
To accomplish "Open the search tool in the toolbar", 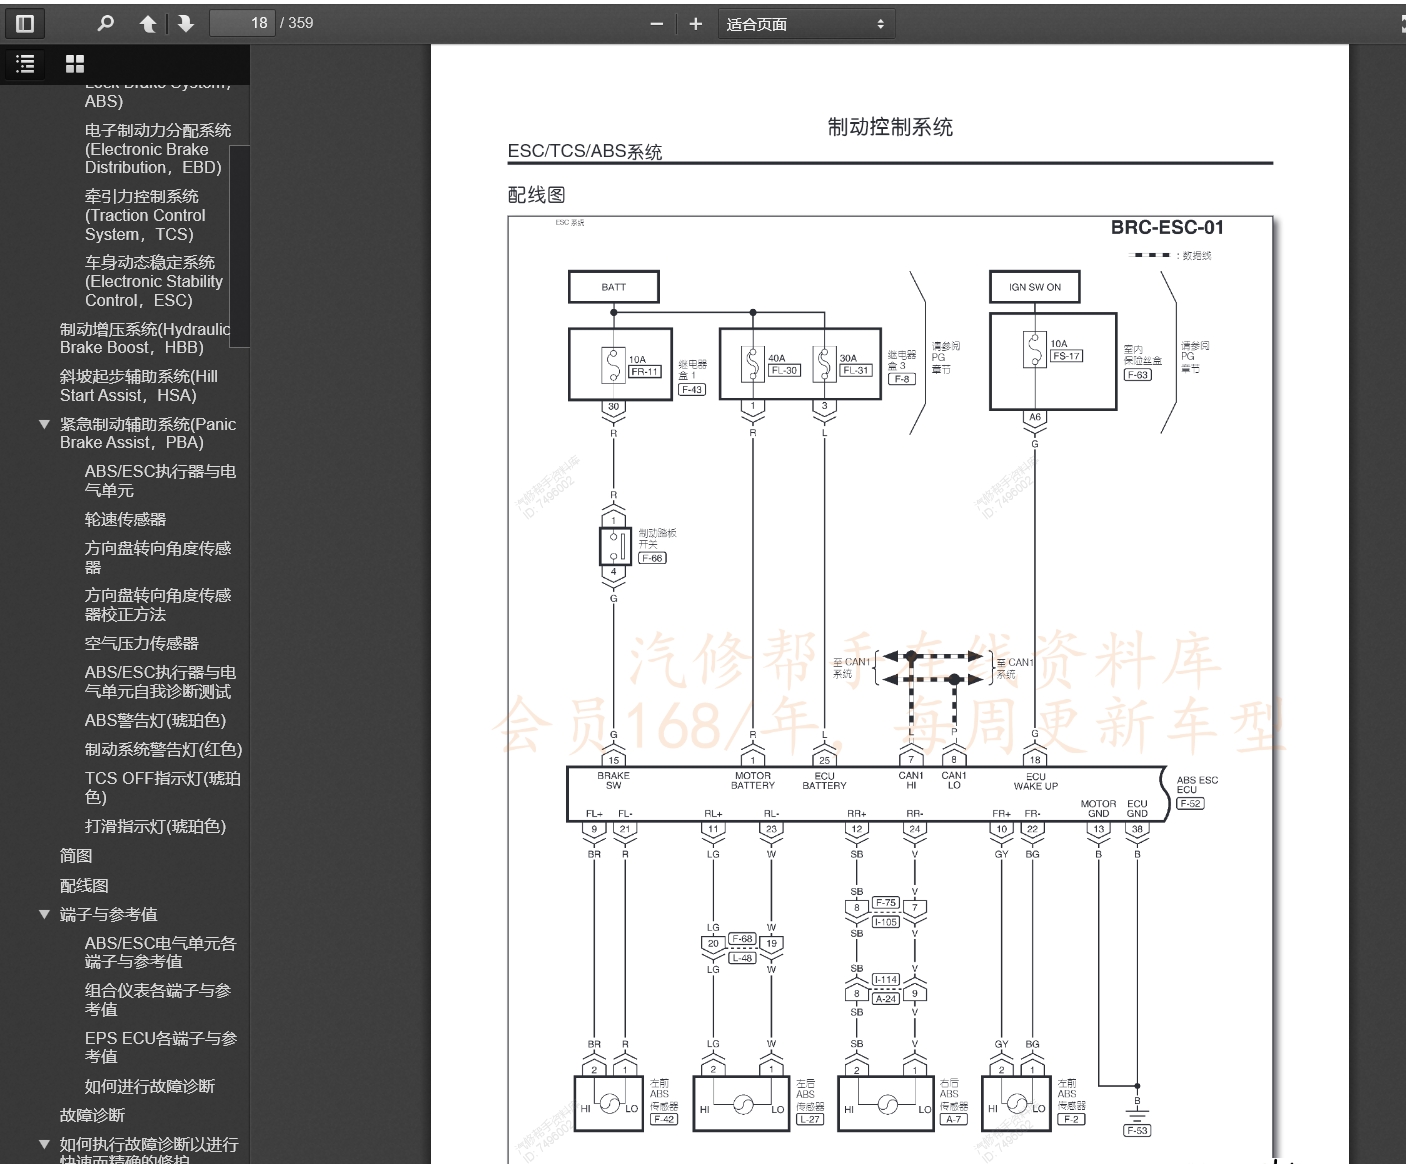I will click(x=105, y=23).
